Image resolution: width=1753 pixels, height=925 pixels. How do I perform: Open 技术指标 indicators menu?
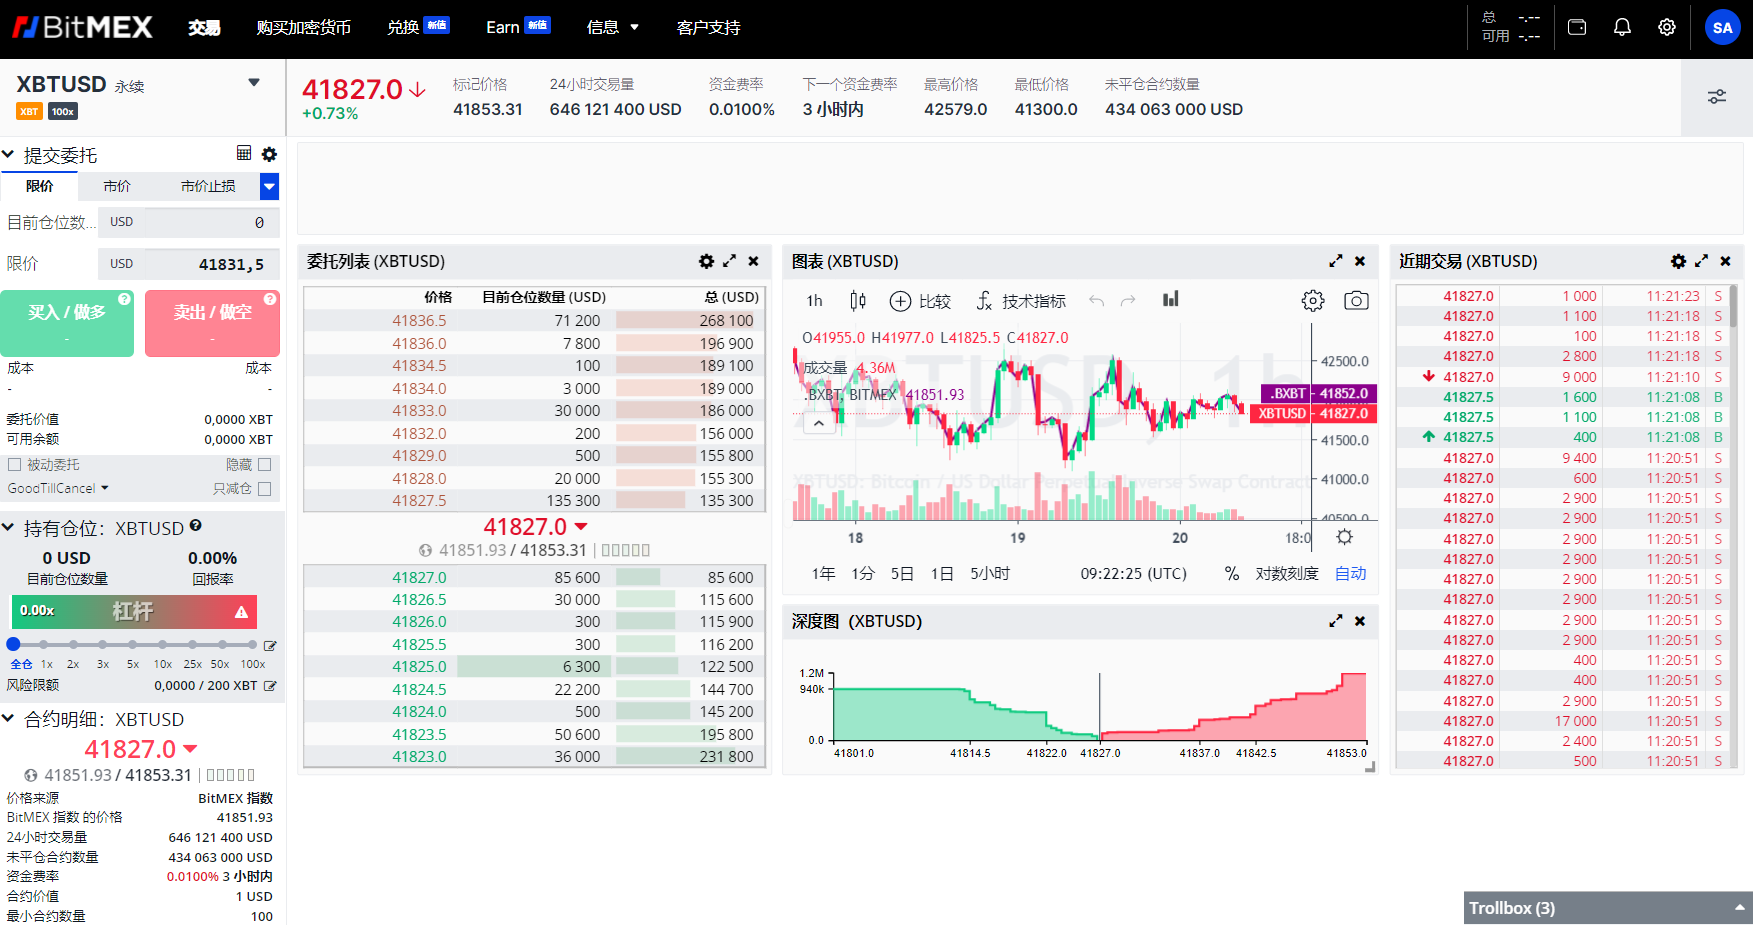click(x=1021, y=301)
